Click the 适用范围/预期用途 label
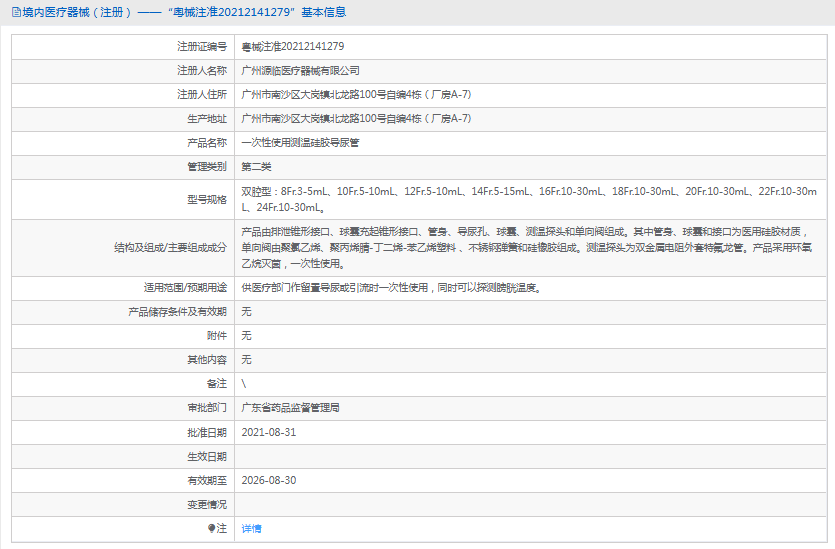This screenshot has width=835, height=549. point(185,288)
